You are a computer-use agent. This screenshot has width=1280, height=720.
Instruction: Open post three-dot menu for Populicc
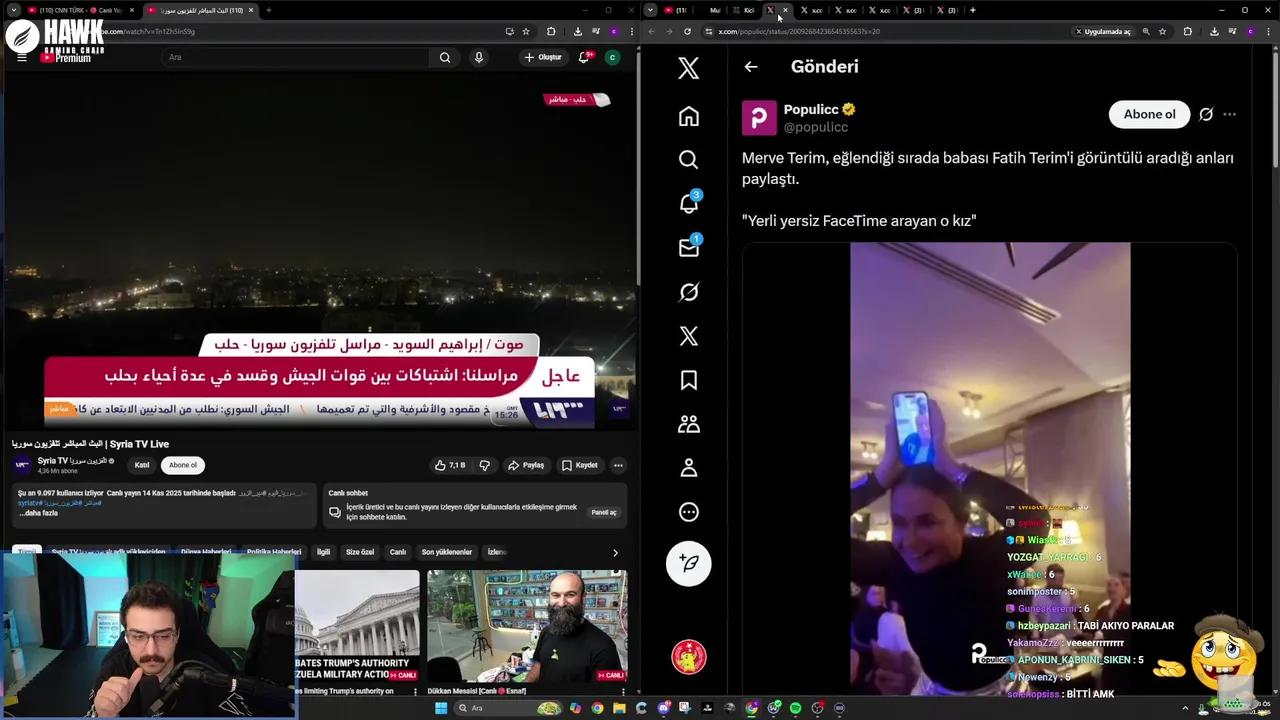point(1230,114)
